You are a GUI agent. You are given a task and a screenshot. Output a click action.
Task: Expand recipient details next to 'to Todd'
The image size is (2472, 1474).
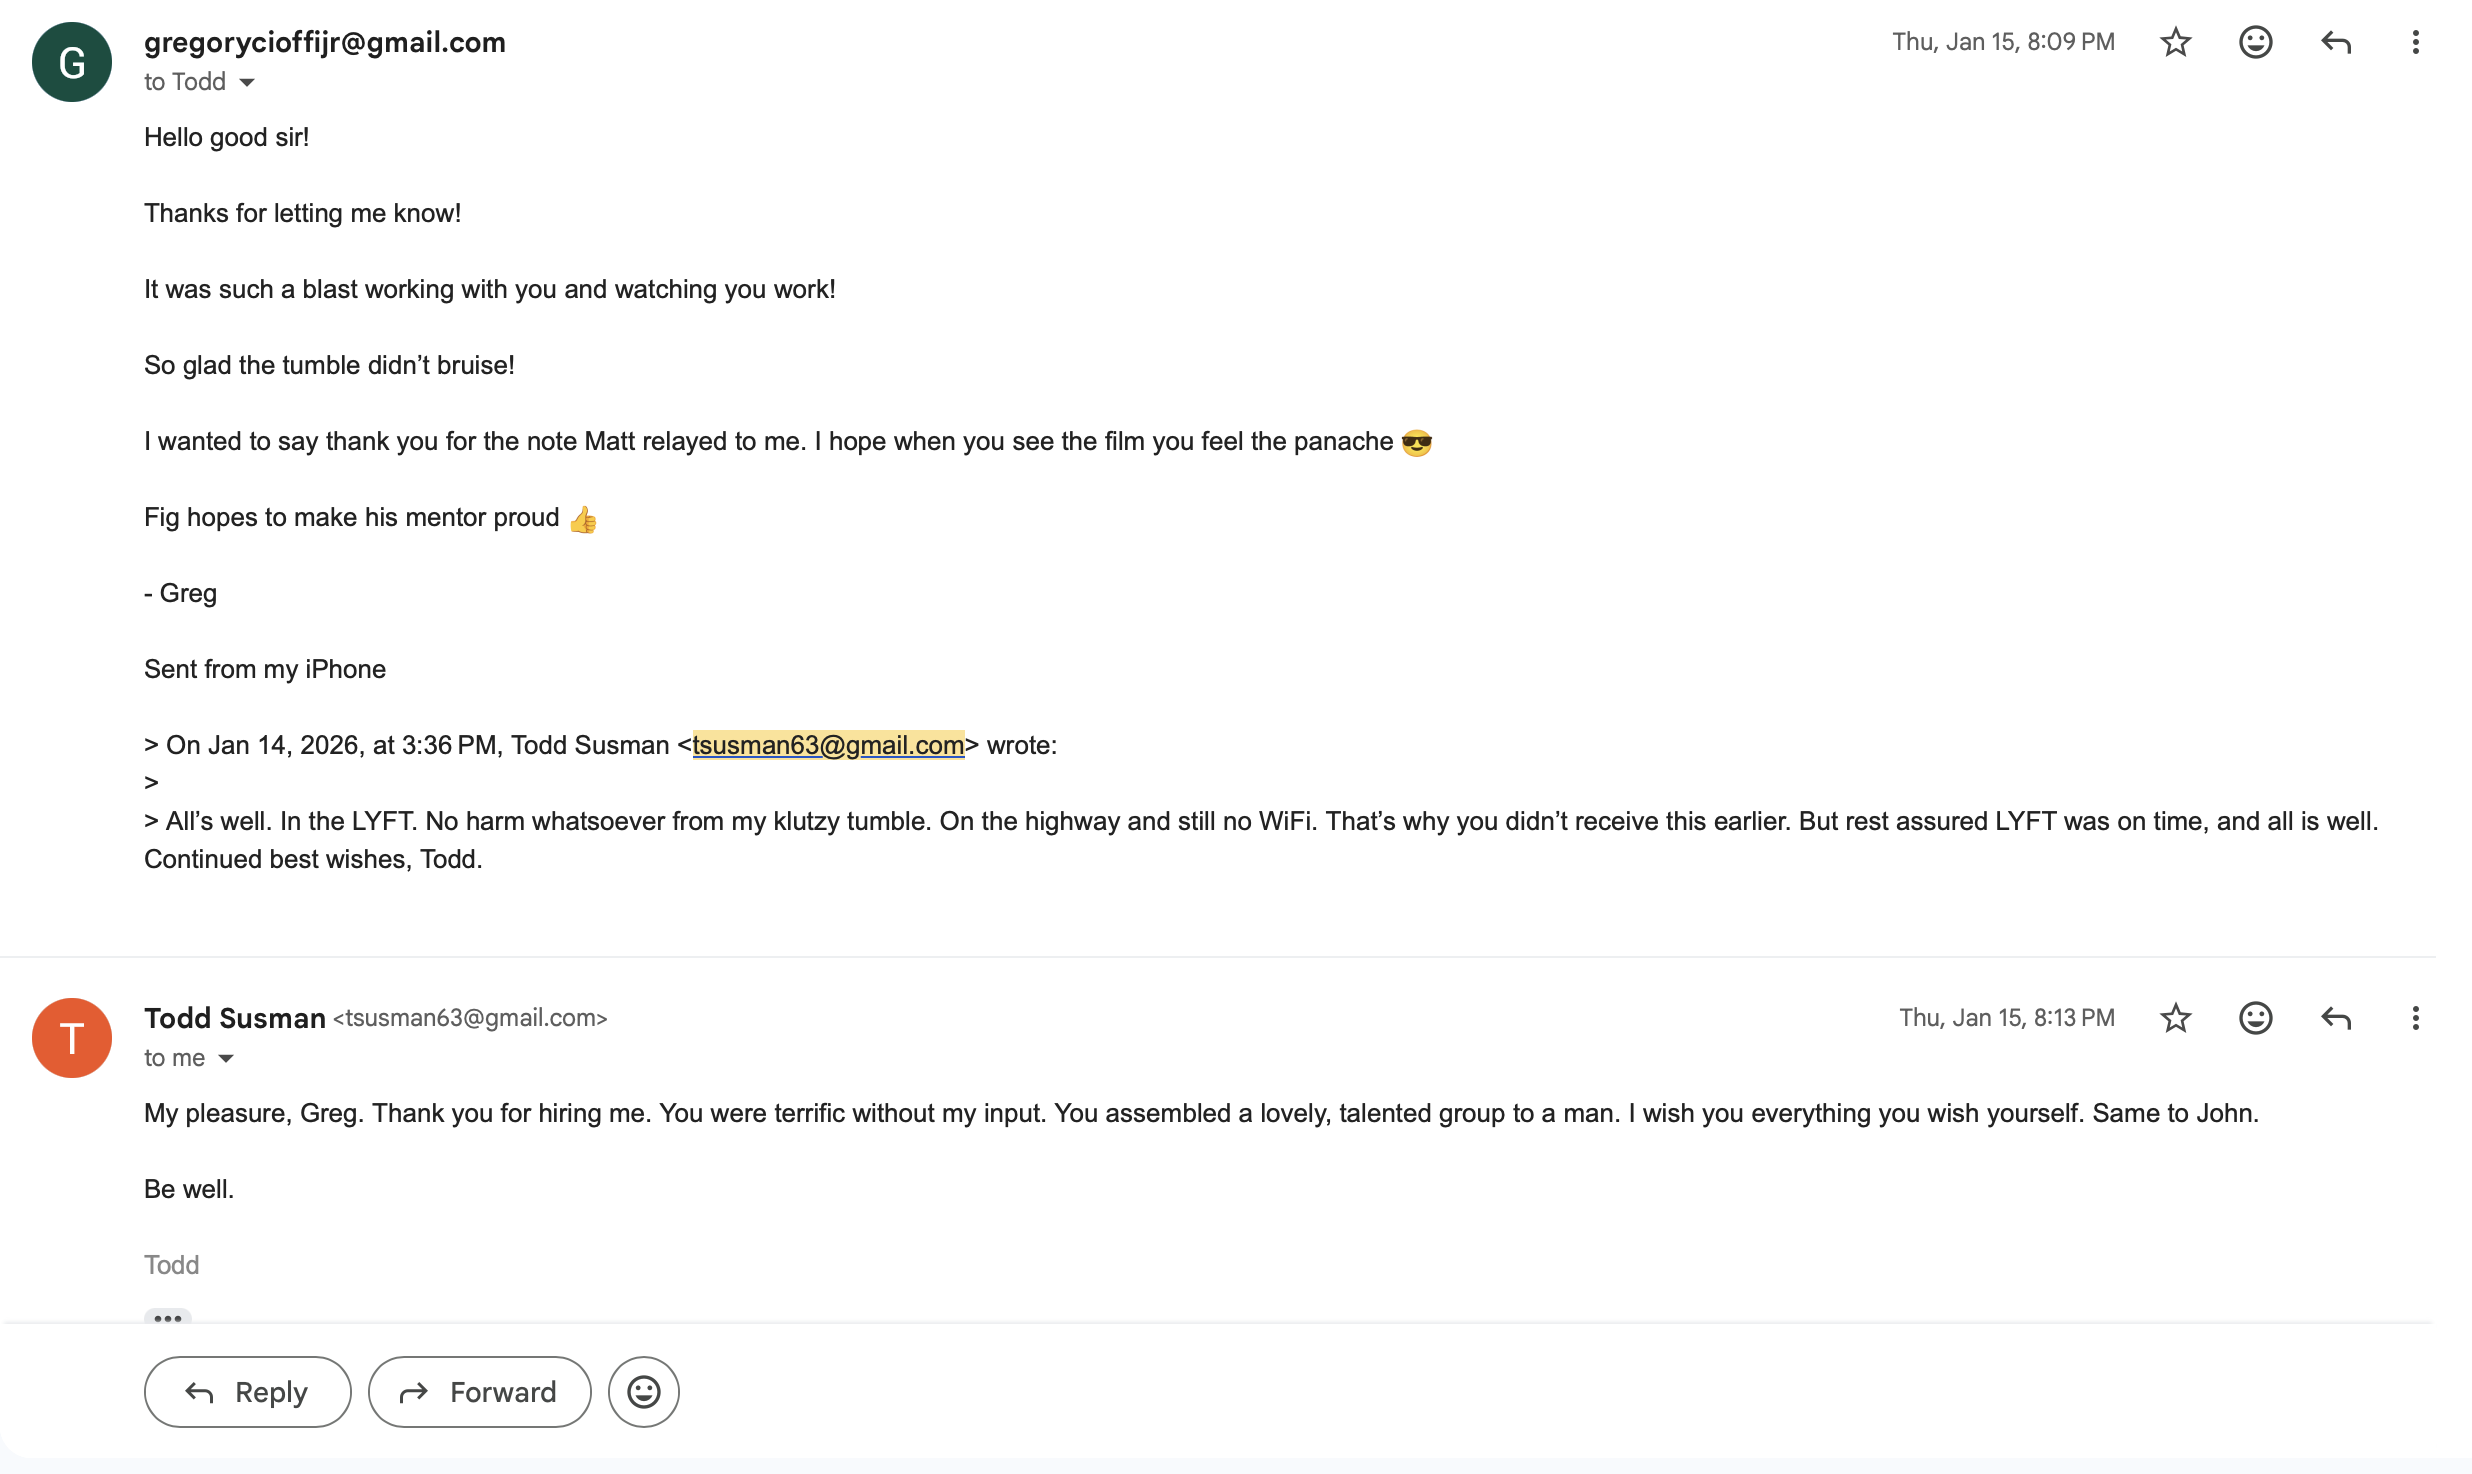pos(247,83)
